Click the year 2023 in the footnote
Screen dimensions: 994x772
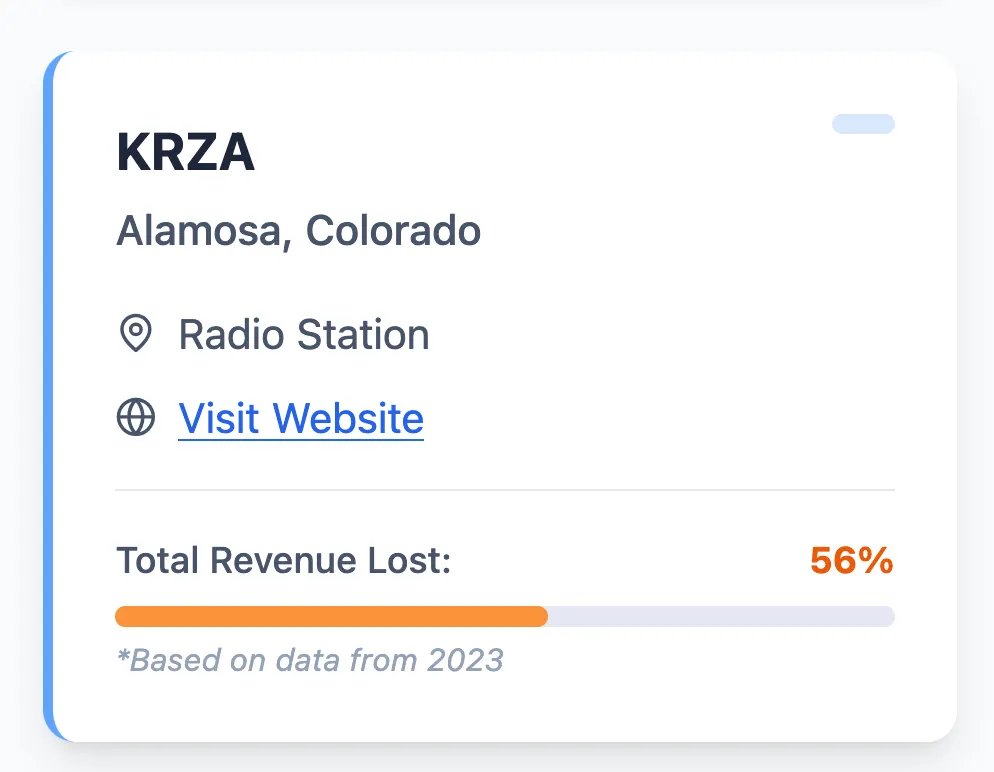(465, 660)
